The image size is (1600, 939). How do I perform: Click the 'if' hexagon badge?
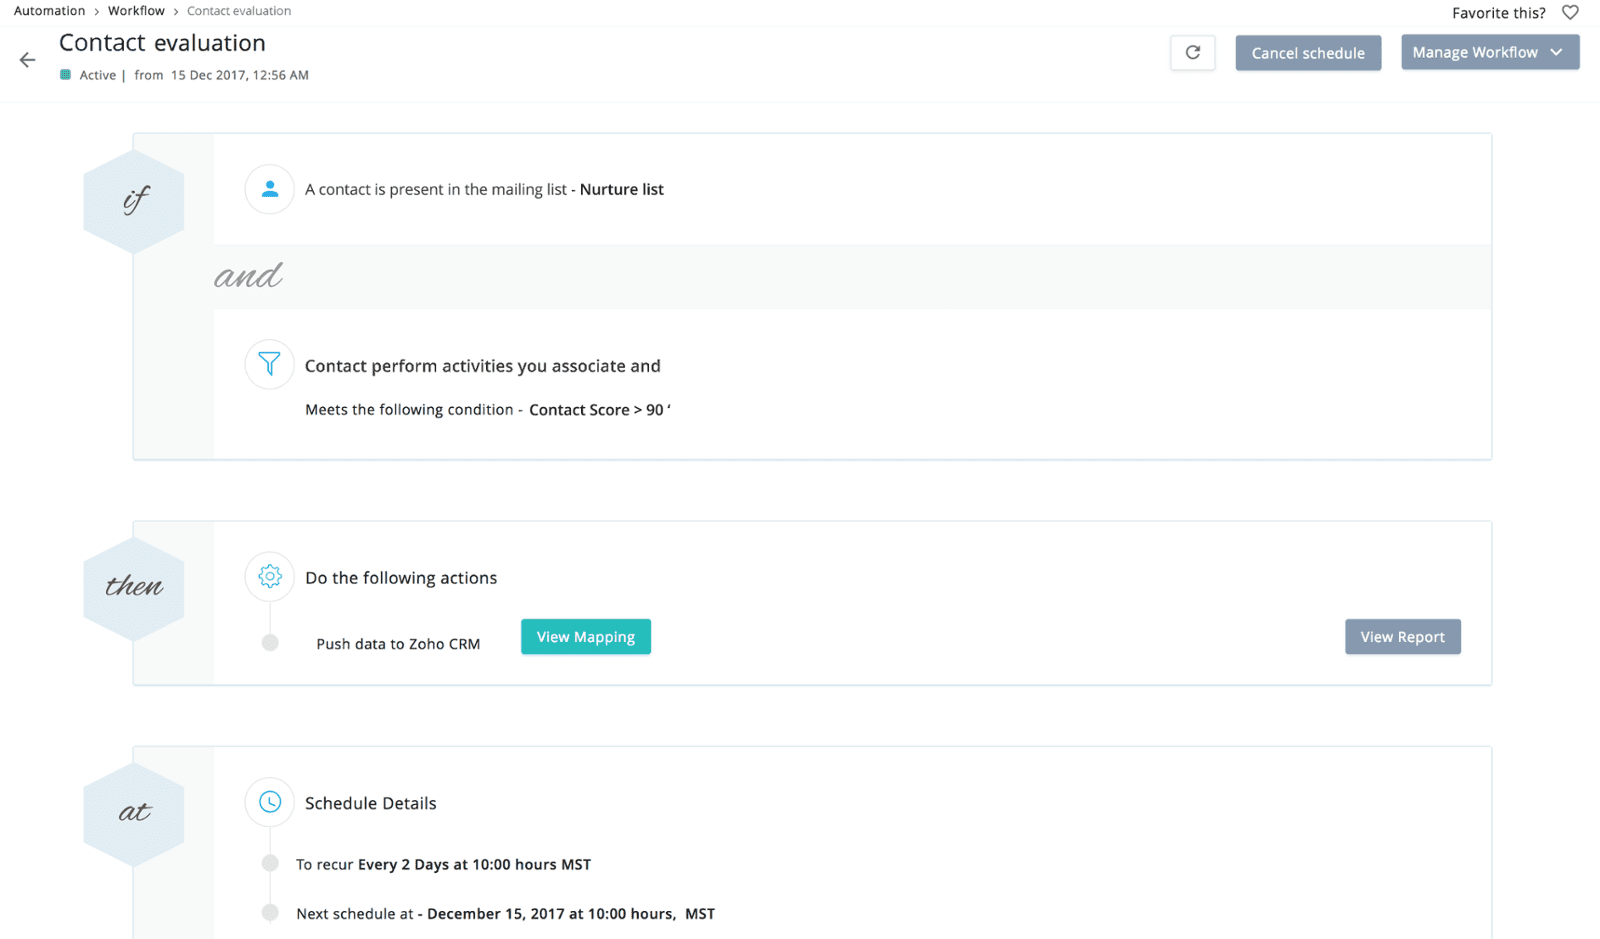click(134, 201)
